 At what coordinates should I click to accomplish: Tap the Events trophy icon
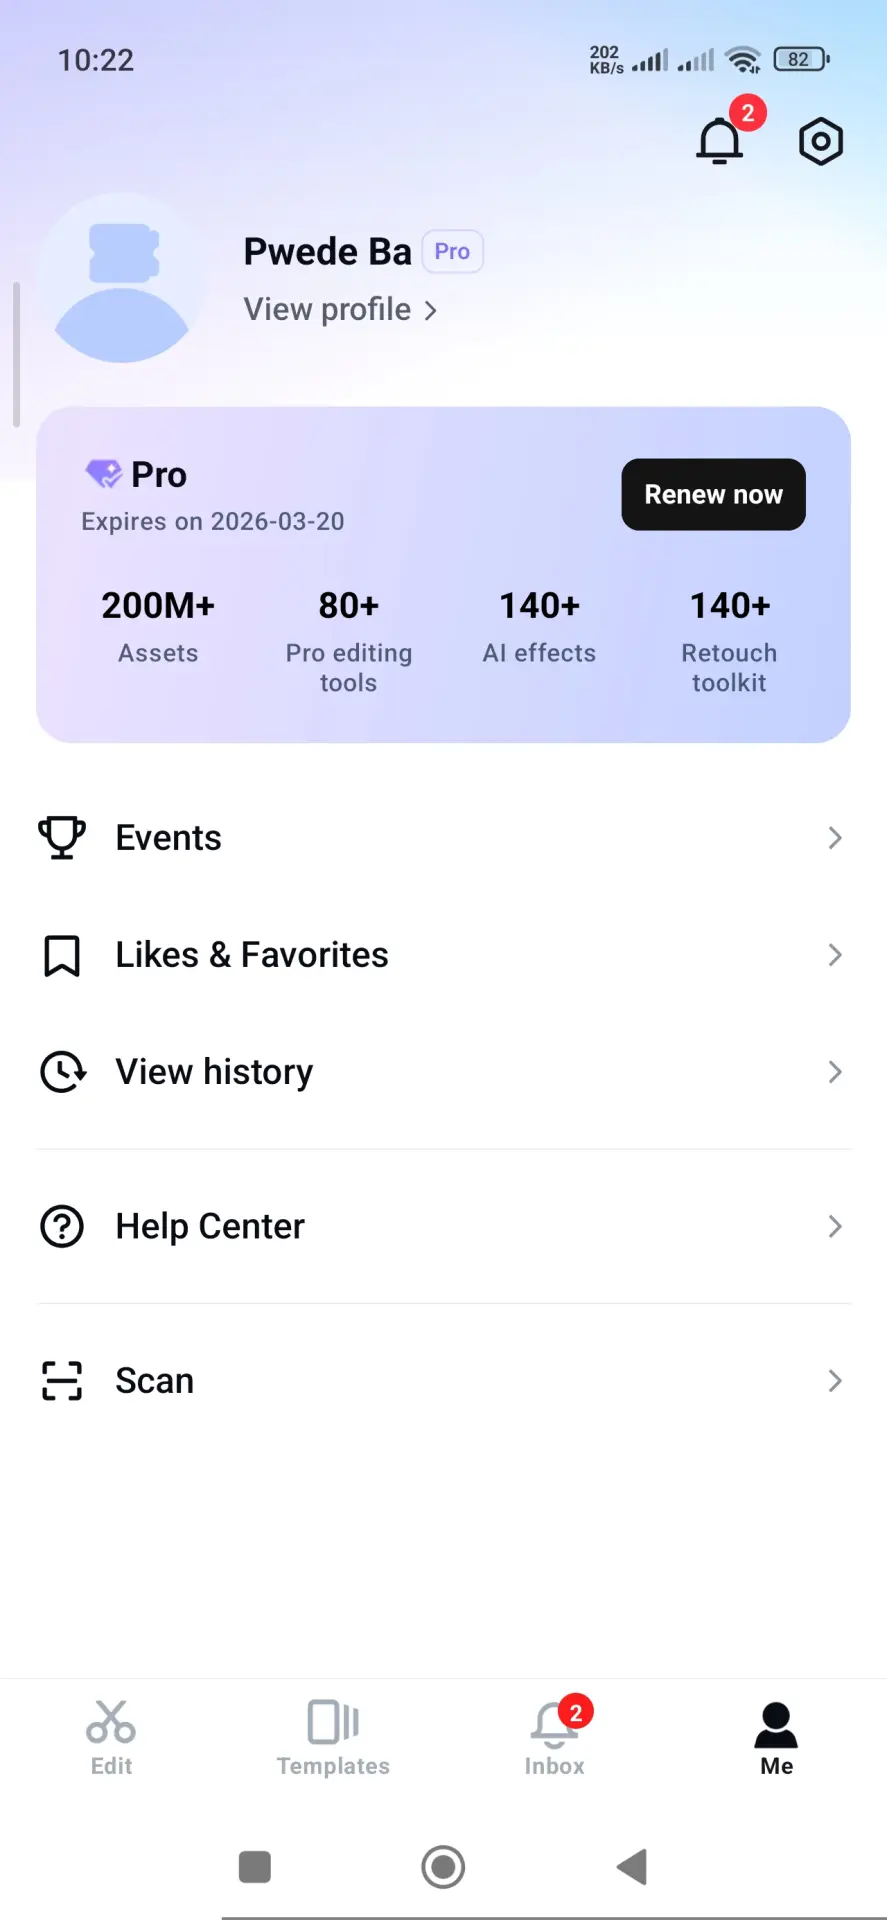coord(62,838)
